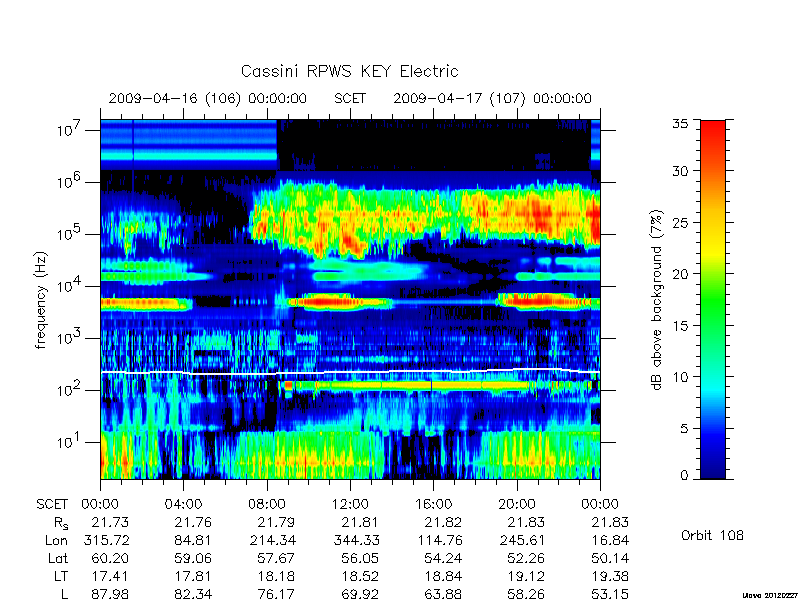Image resolution: width=800 pixels, height=600 pixels.
Task: Click the L value '76.17'
Action: [276, 594]
